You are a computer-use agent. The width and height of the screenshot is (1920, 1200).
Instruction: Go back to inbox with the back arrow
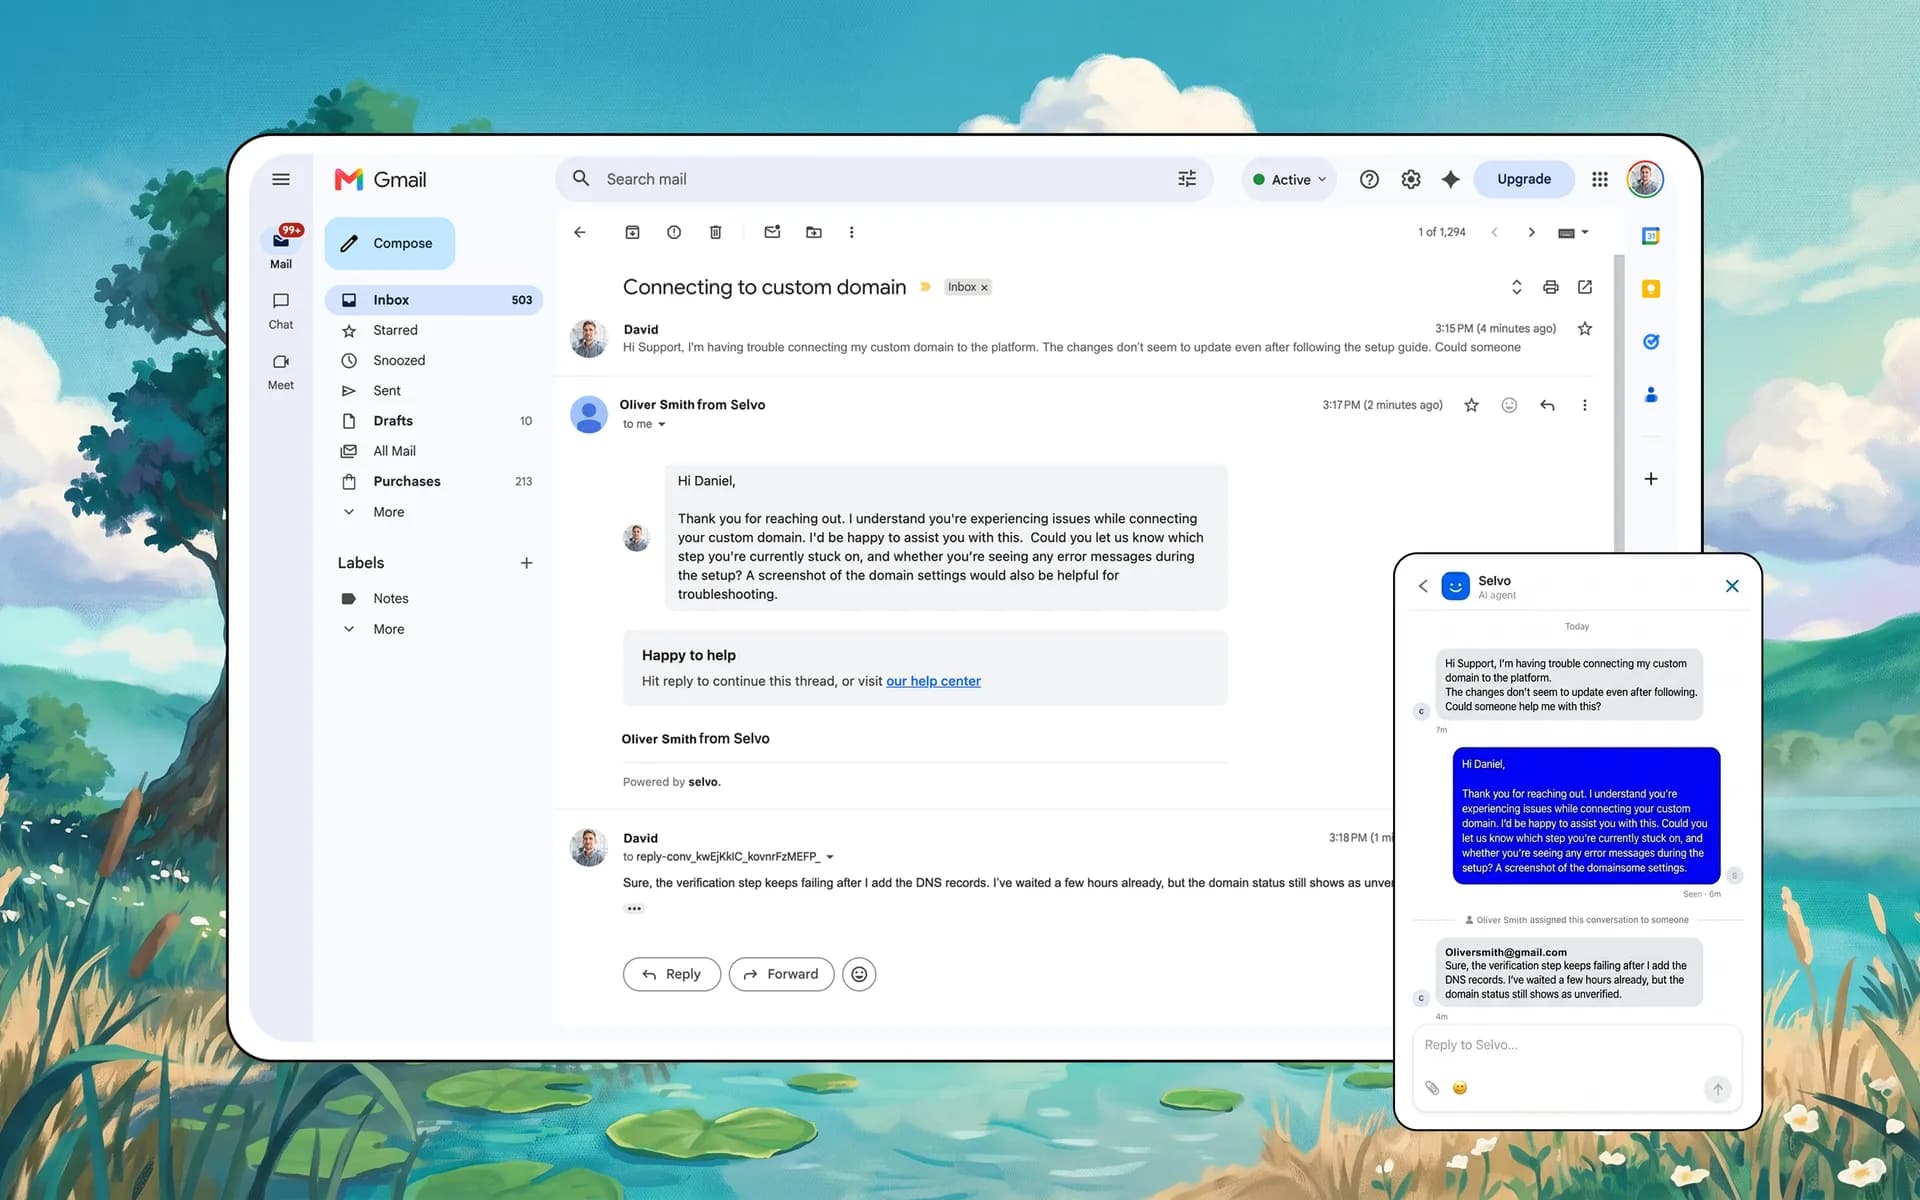pyautogui.click(x=580, y=232)
